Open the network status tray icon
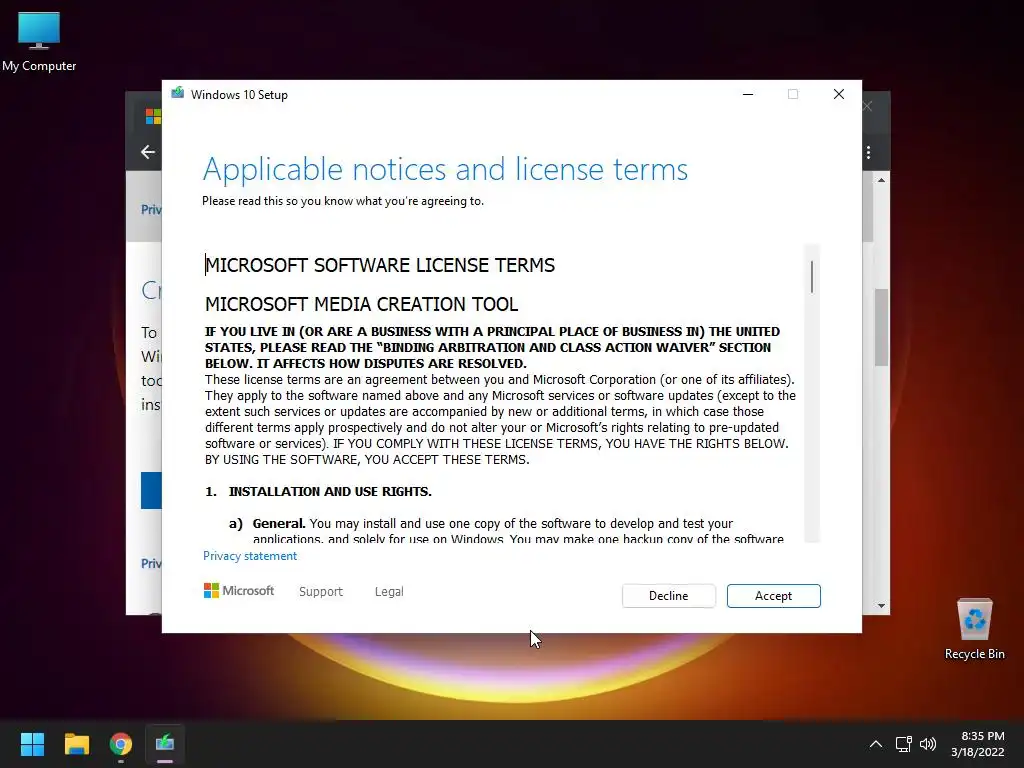 point(903,744)
